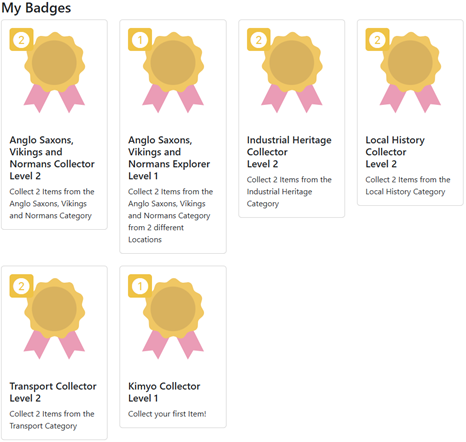
Task: Click the Industrial Heritage Collector medal icon
Action: coord(292,72)
